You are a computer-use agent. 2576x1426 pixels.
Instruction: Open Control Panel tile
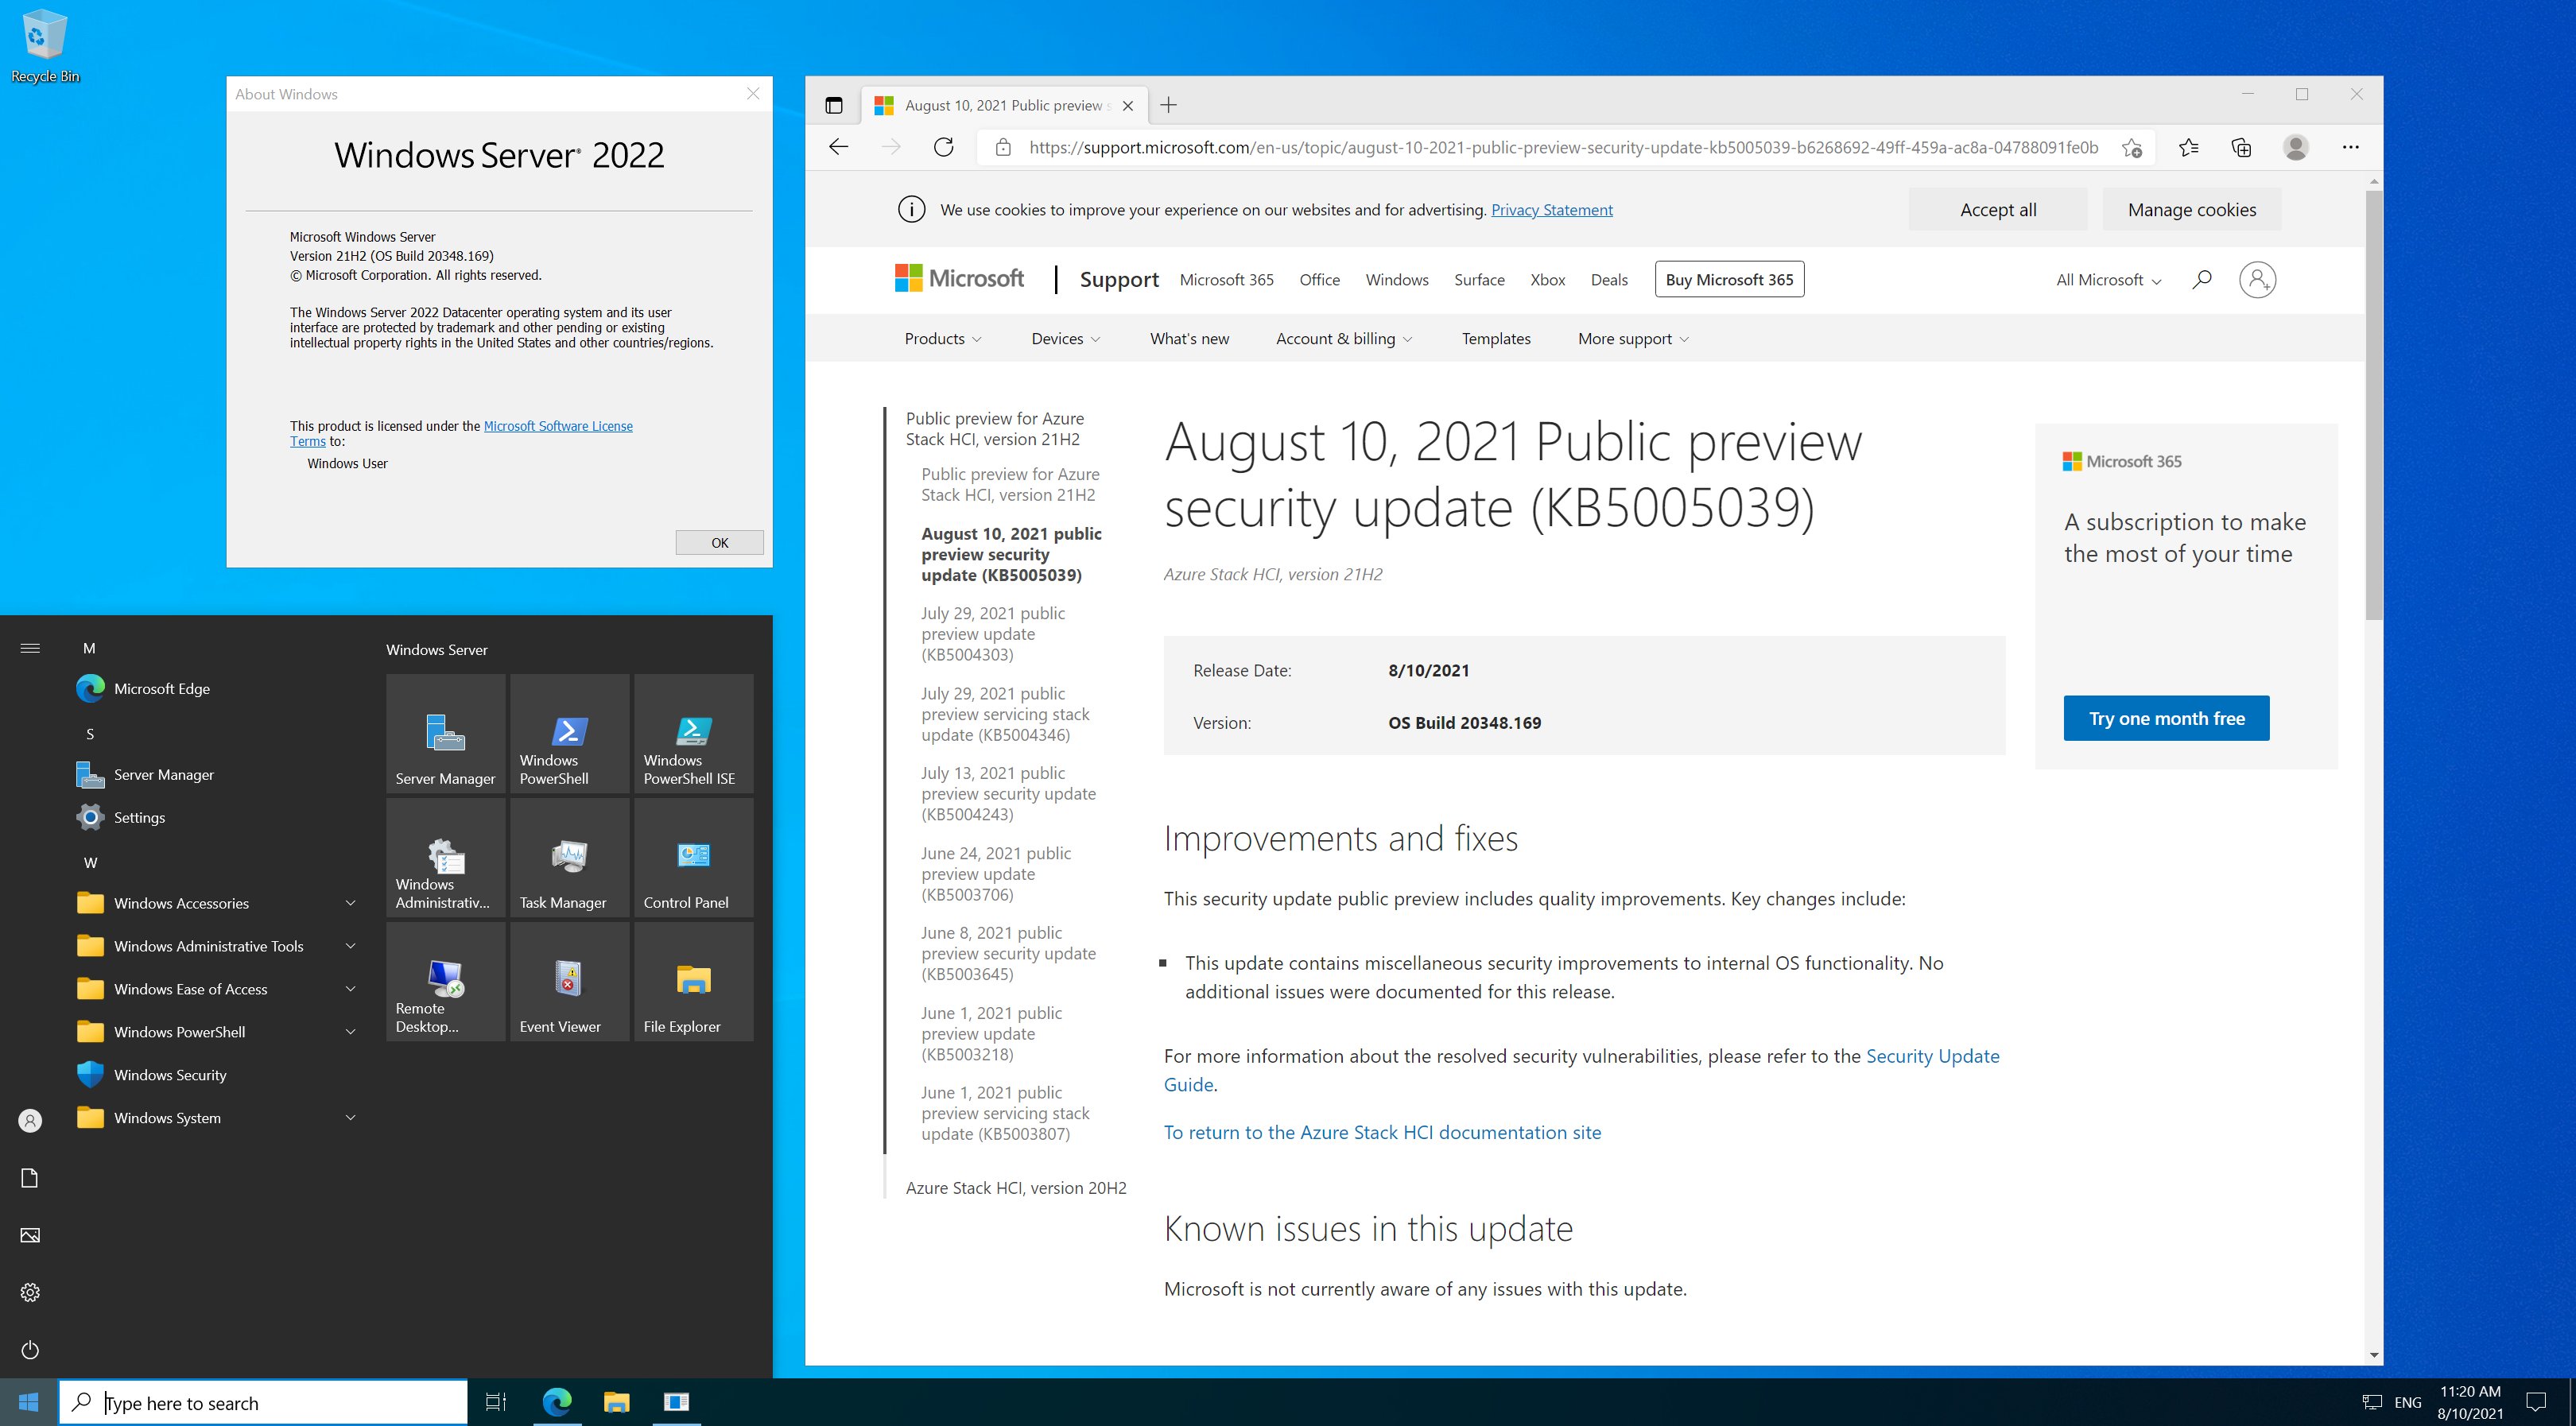point(693,858)
